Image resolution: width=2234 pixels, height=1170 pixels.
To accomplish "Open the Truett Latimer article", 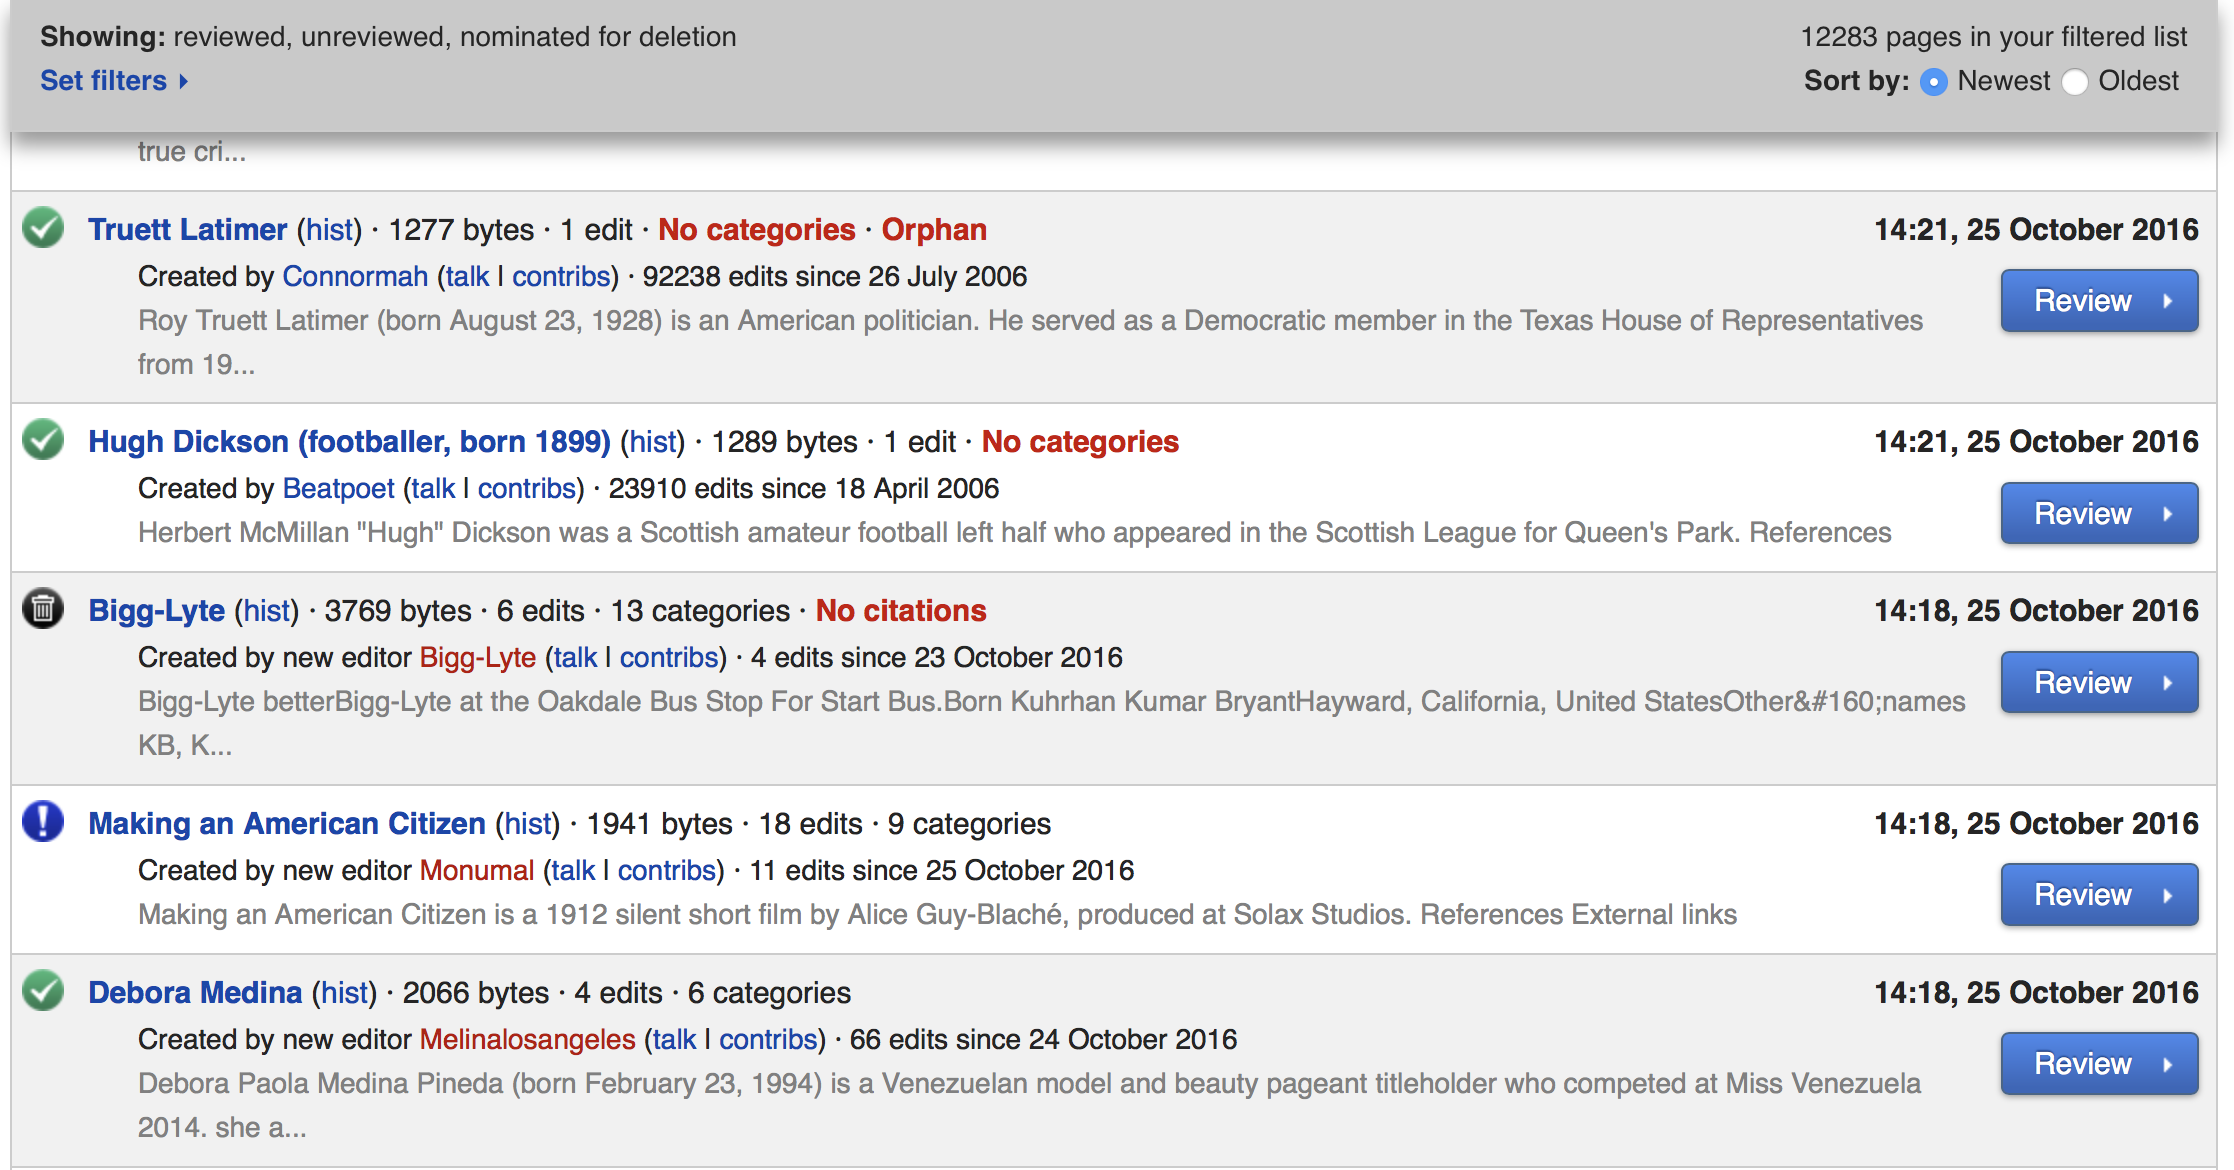I will click(188, 230).
